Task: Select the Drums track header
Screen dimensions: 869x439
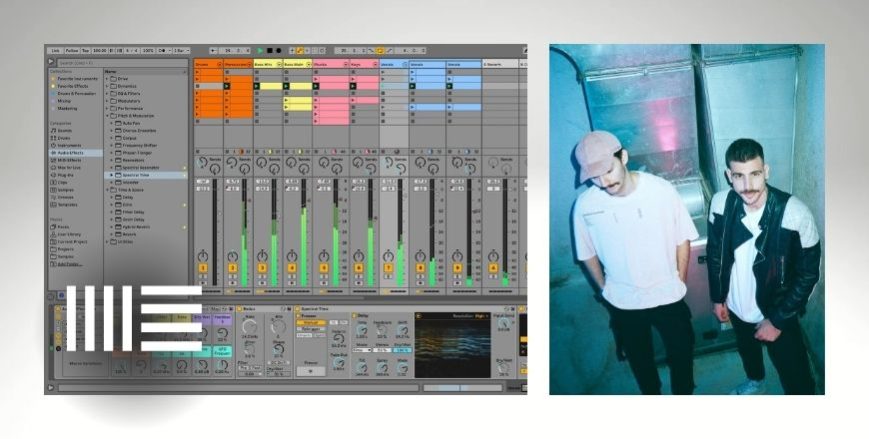Action: click(208, 64)
